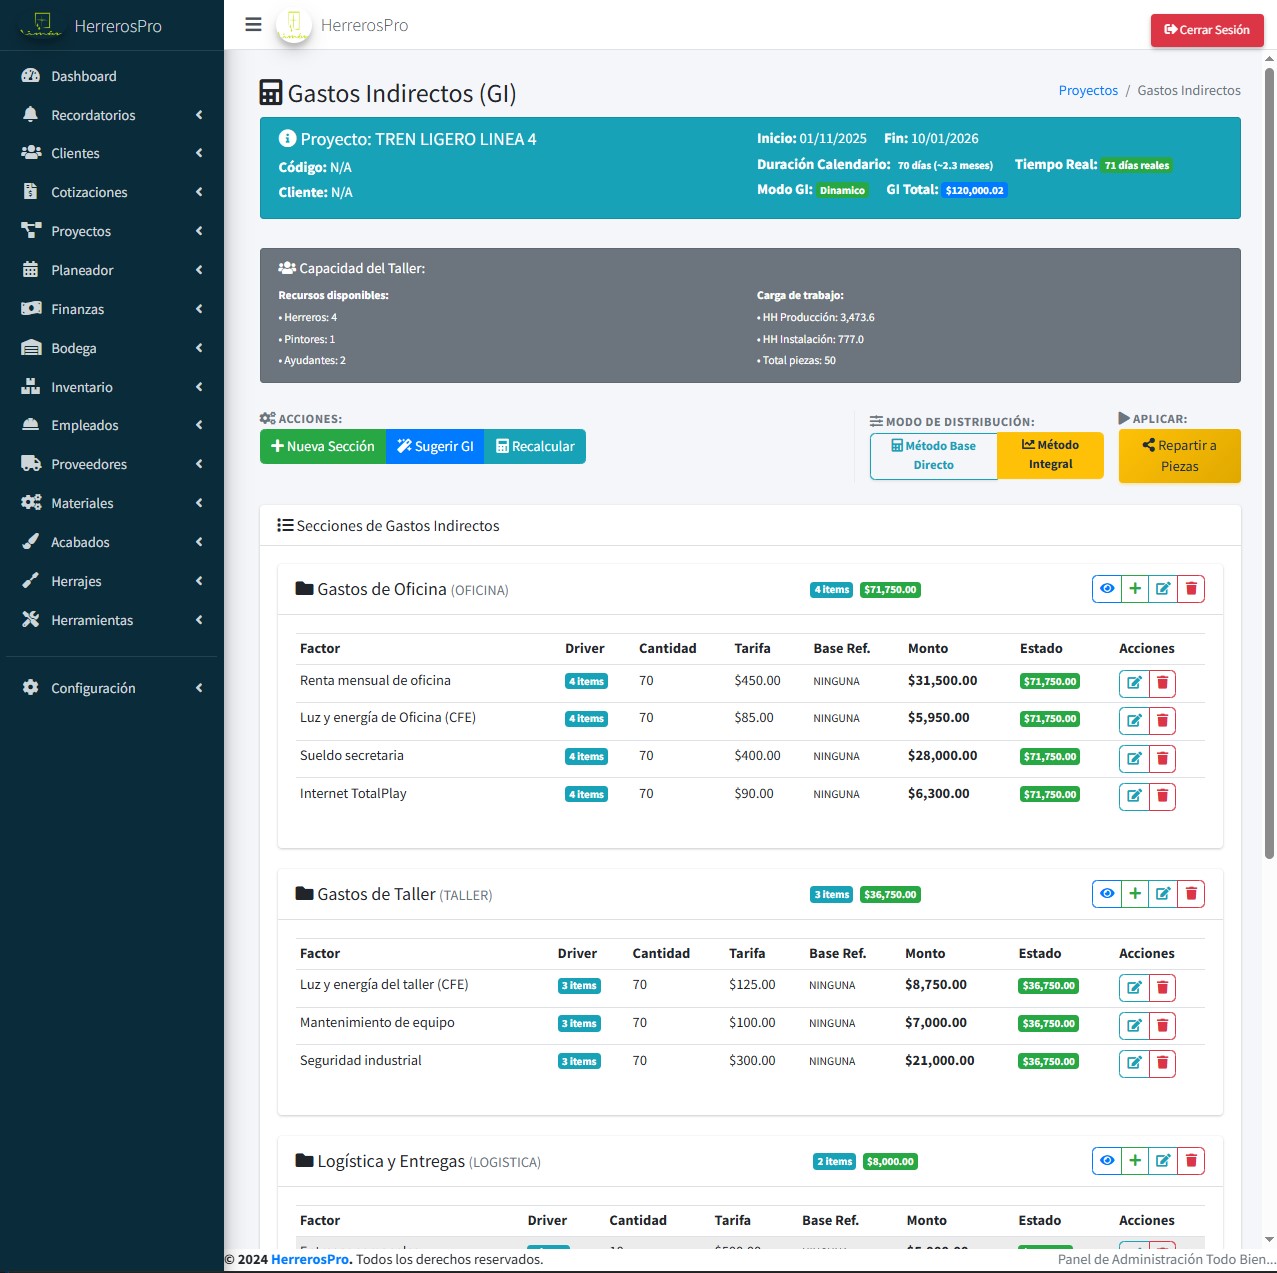Select Método Base Directo distribution mode
The image size is (1277, 1273).
933,456
